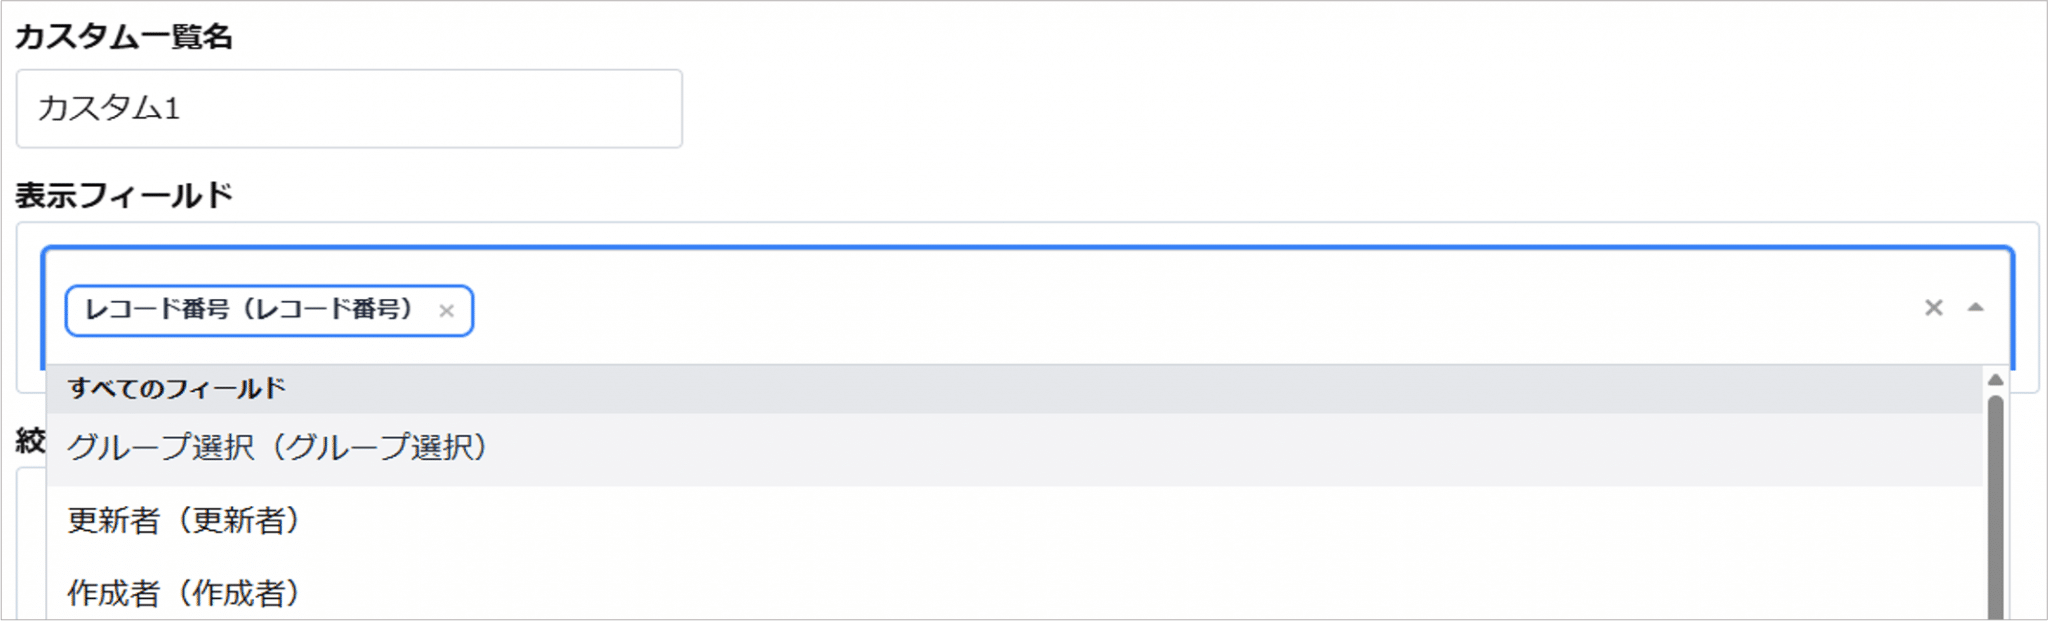The width and height of the screenshot is (2048, 621).
Task: Select the グループ選択（グループ選択） option
Action: (277, 448)
